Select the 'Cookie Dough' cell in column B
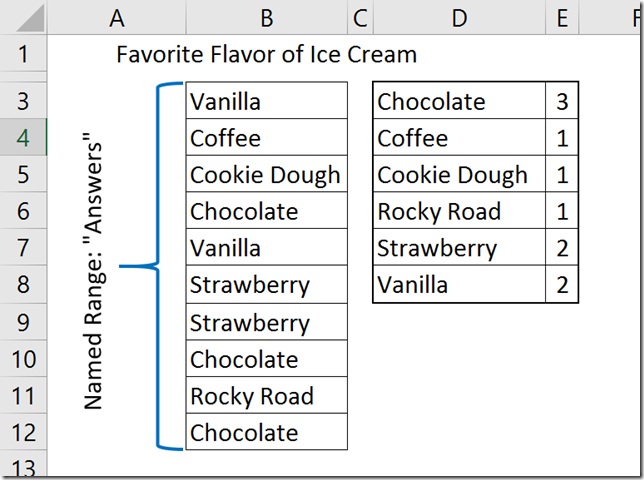The width and height of the screenshot is (644, 480). 266,175
